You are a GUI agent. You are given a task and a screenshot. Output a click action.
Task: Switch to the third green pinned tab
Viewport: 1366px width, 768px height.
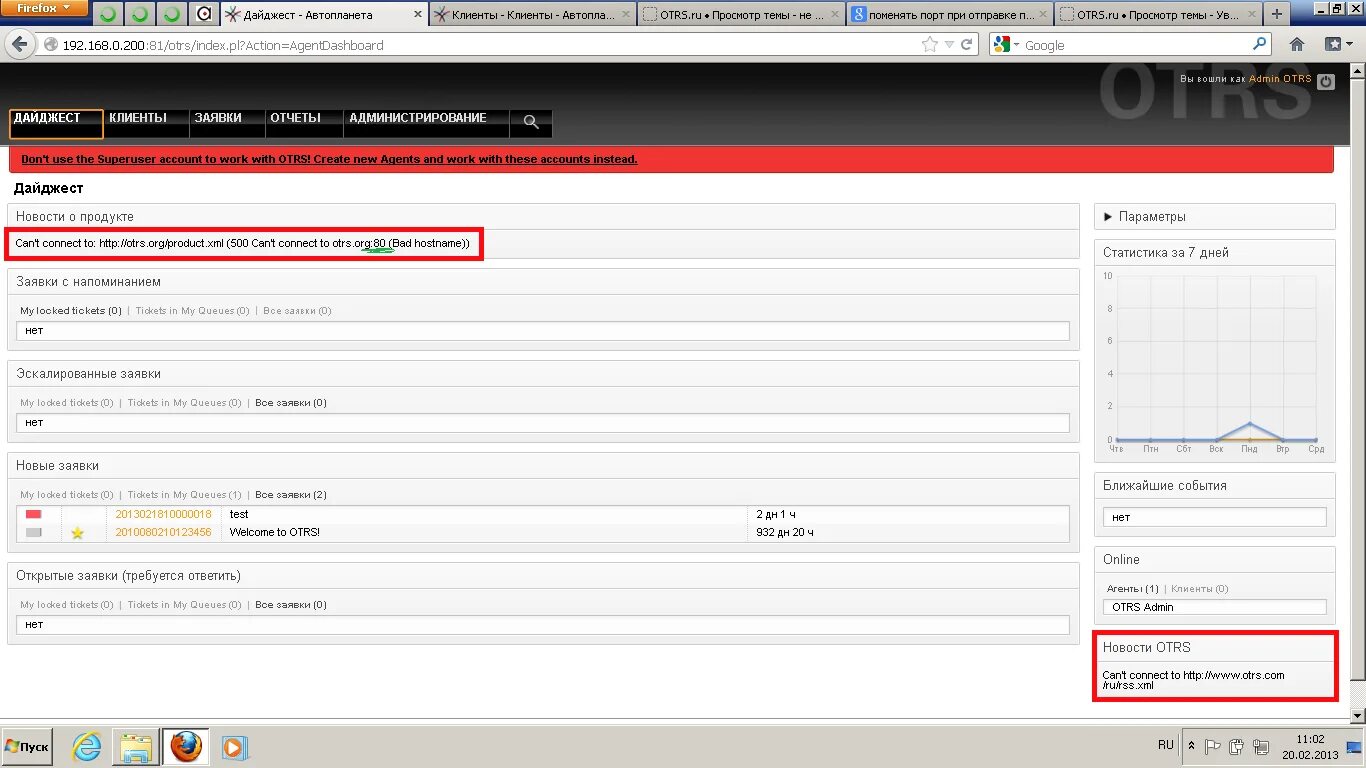click(x=172, y=14)
